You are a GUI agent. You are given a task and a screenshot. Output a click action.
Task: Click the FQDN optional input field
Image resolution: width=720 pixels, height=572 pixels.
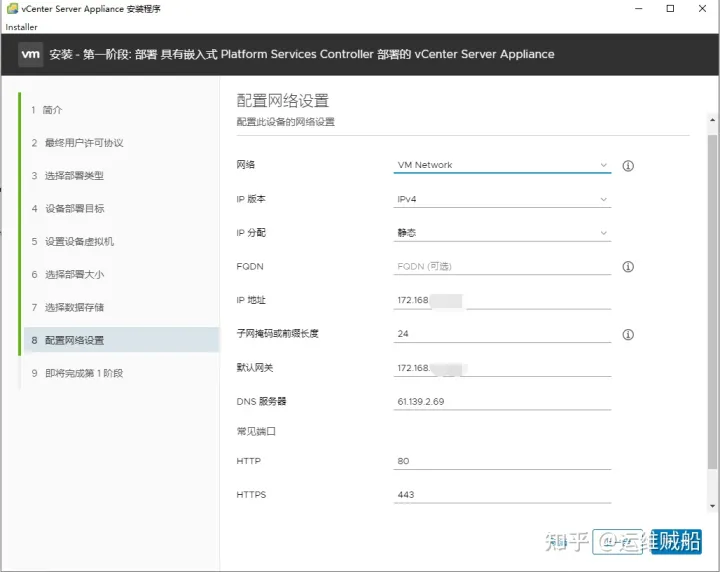(502, 267)
